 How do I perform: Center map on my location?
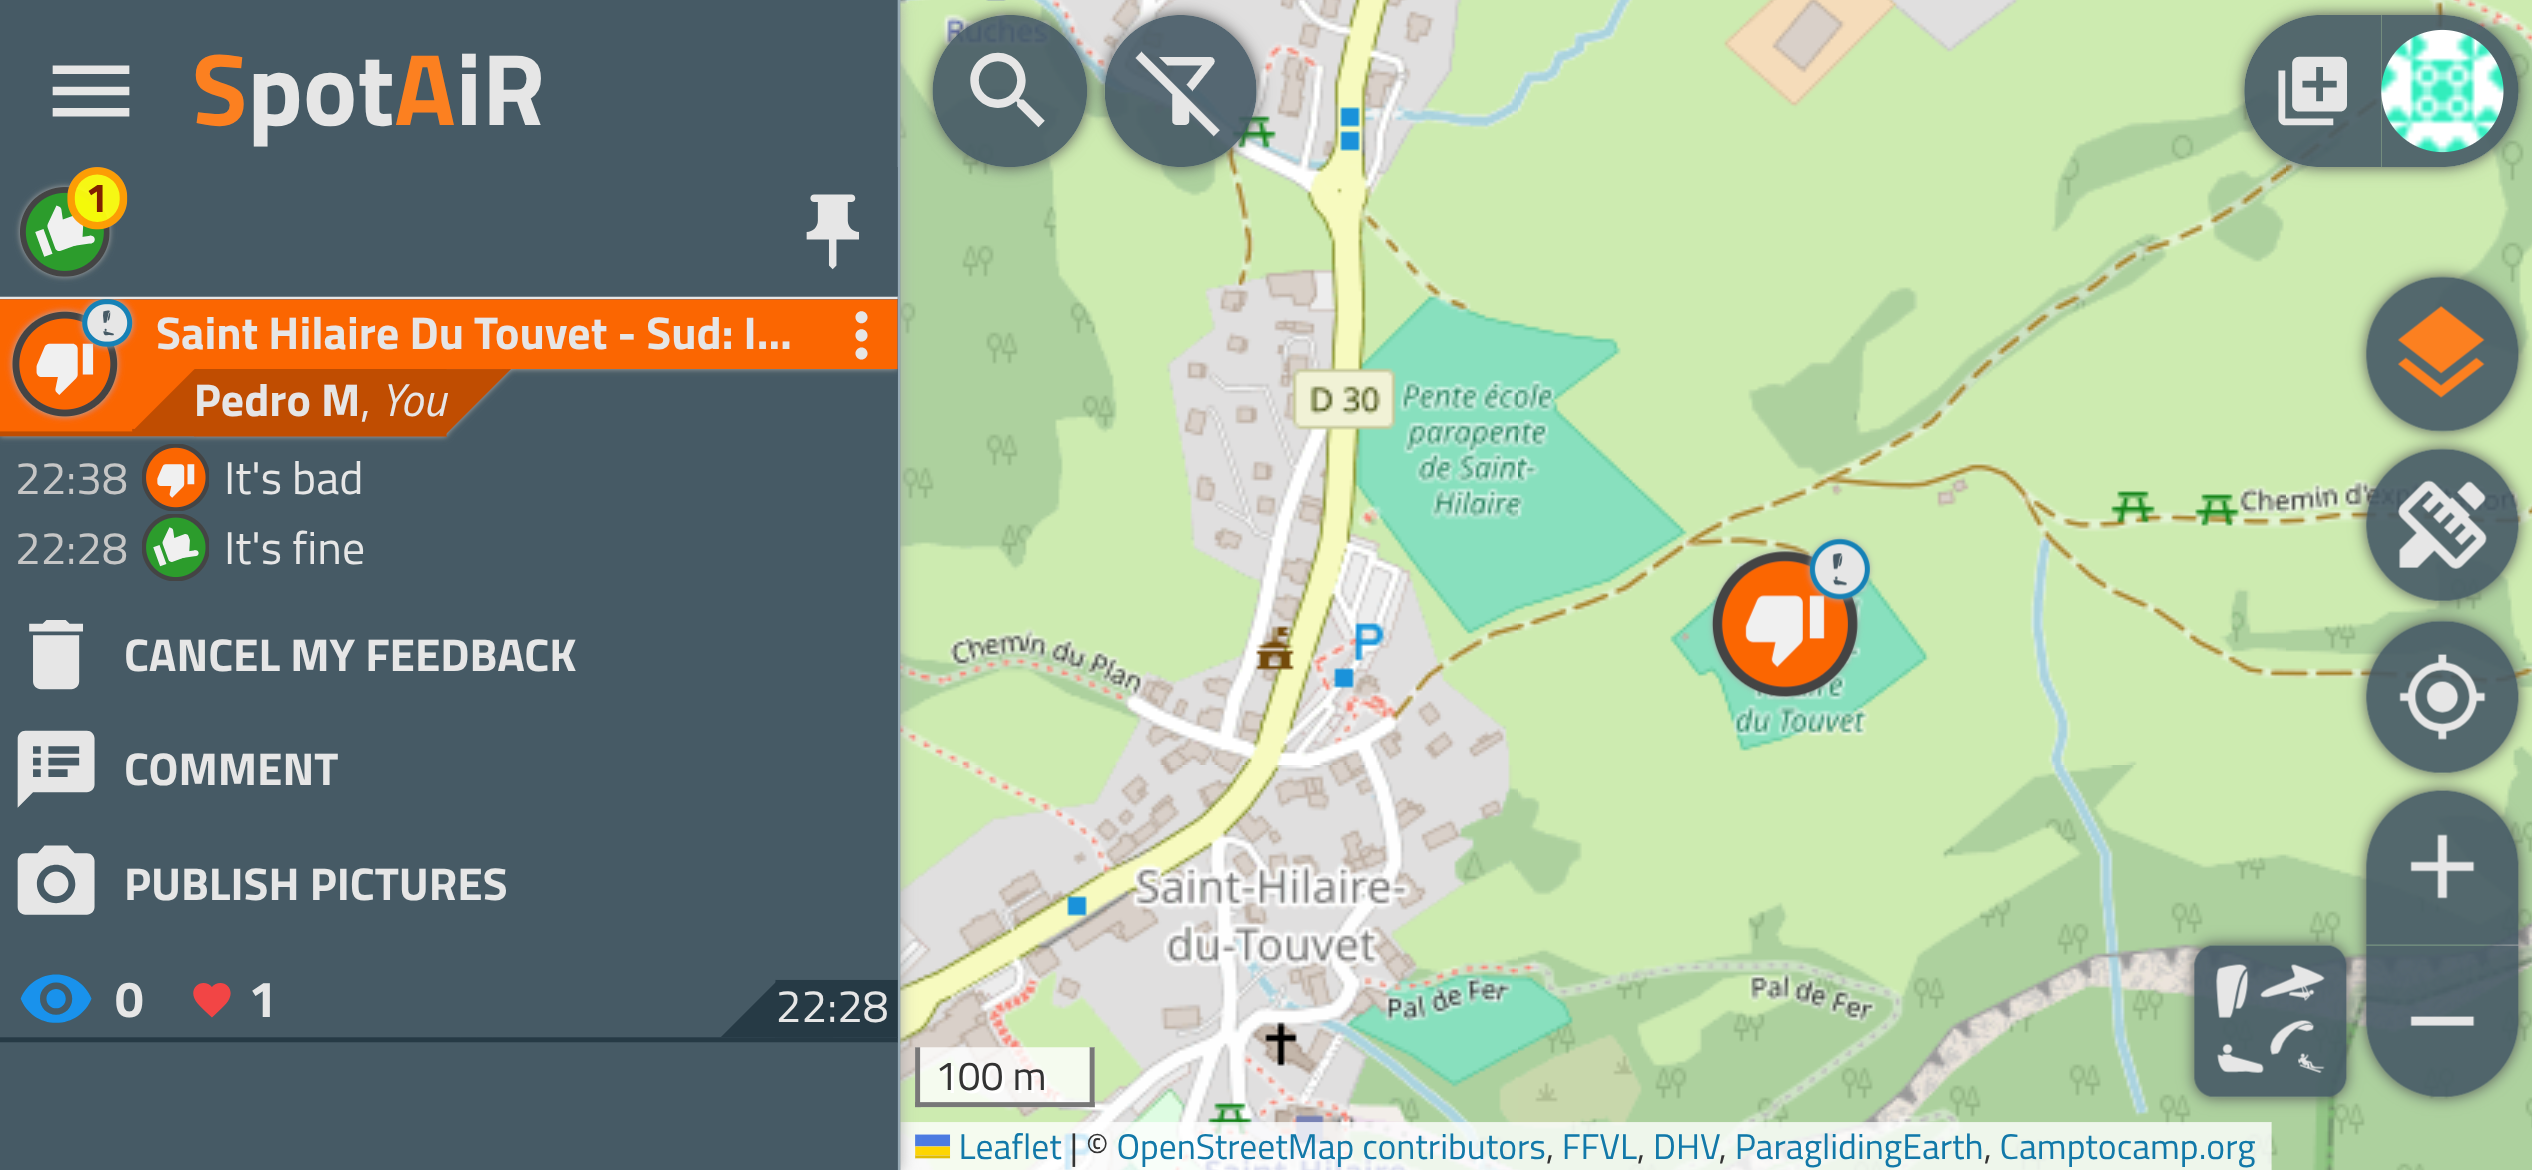click(x=2441, y=696)
